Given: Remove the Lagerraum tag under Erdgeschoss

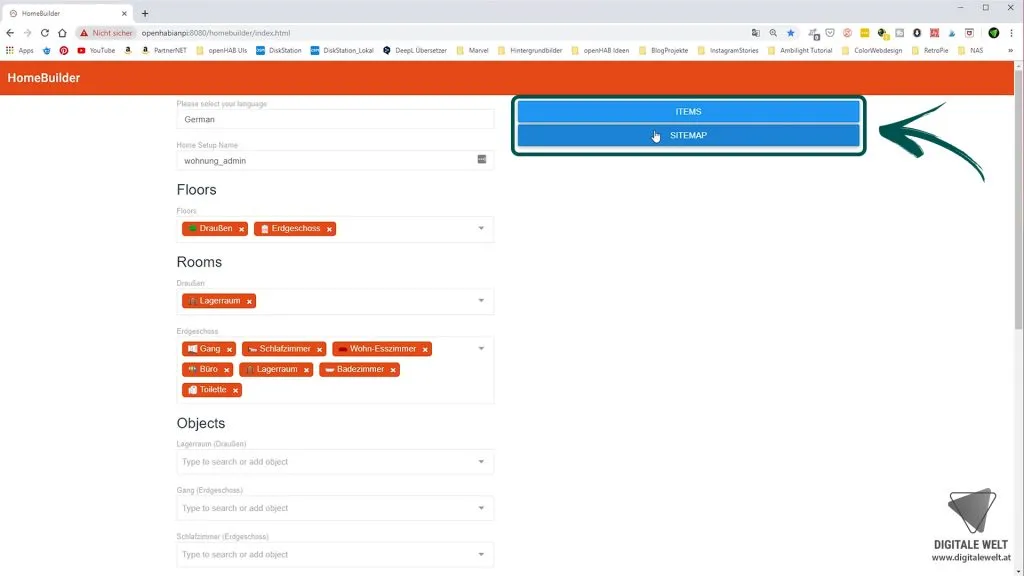Looking at the screenshot, I should 306,370.
